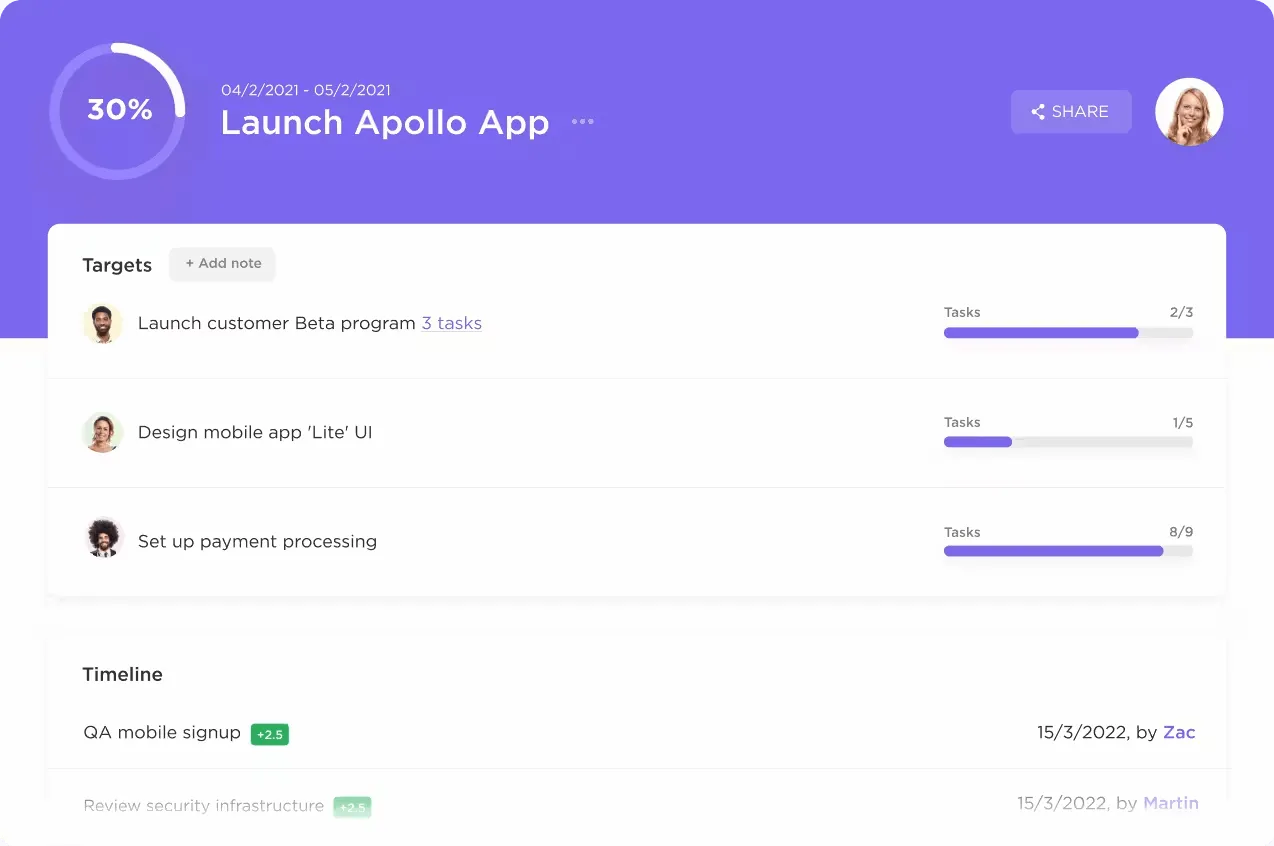Open the user link Zac
The width and height of the screenshot is (1274, 846).
coord(1179,732)
